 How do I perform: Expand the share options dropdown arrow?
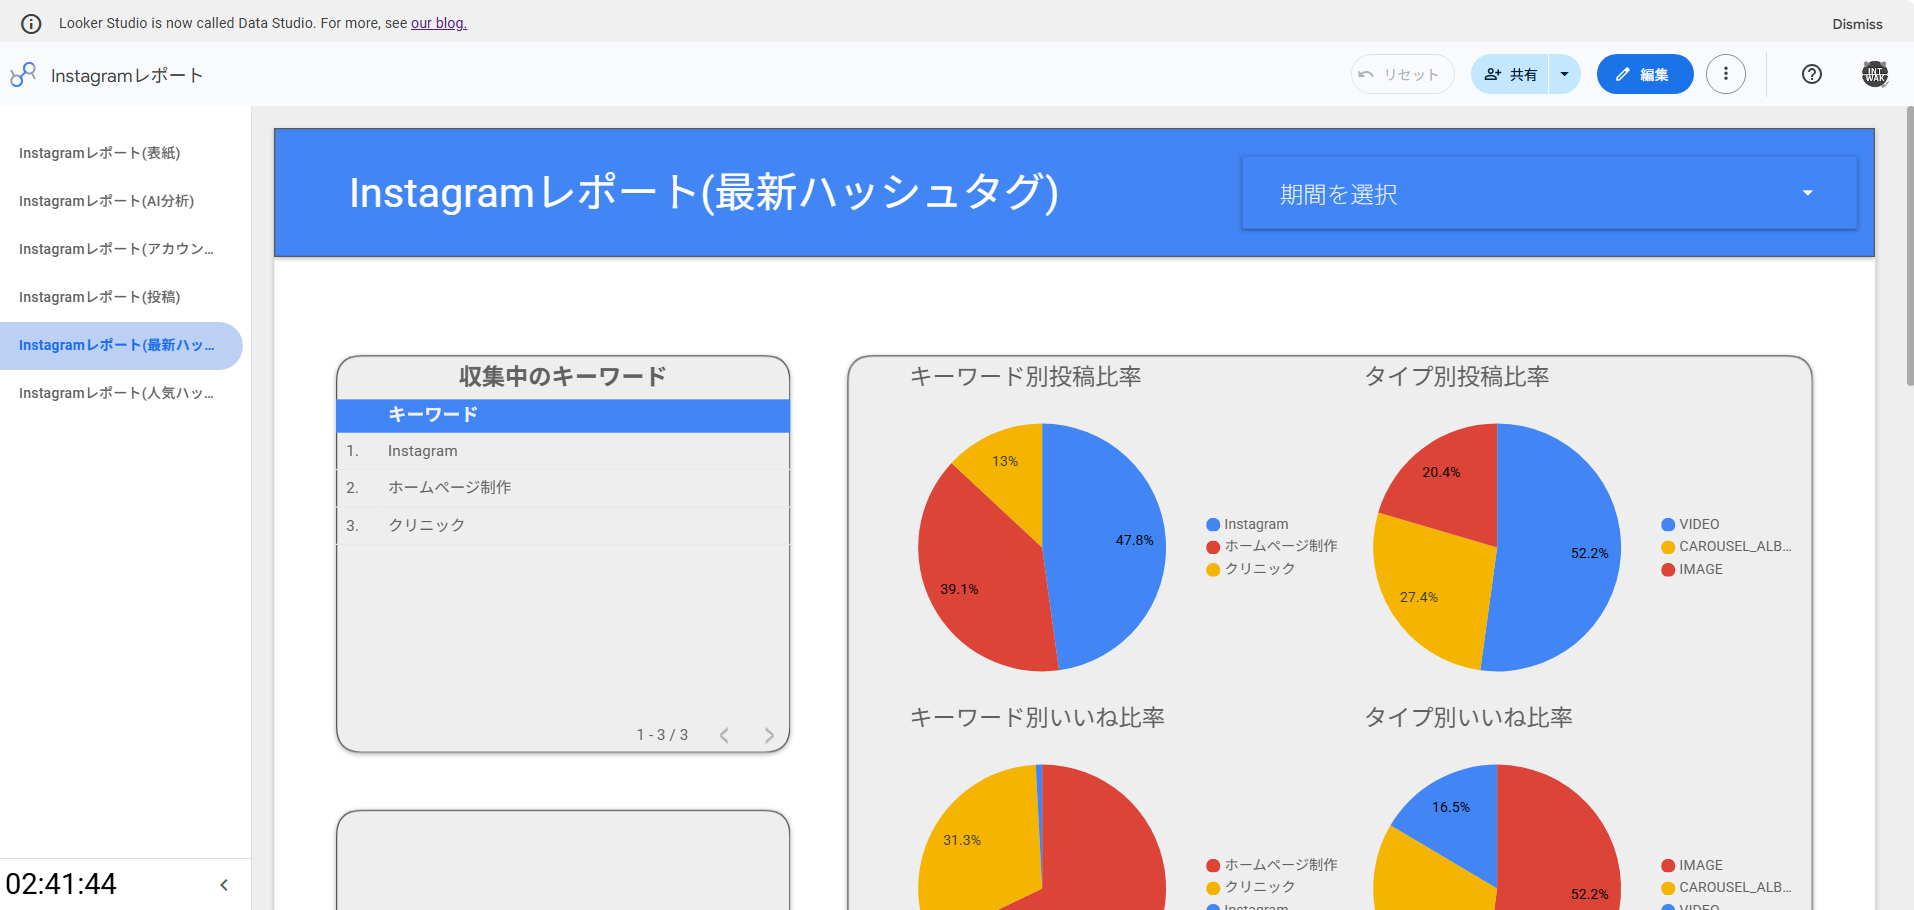1565,74
